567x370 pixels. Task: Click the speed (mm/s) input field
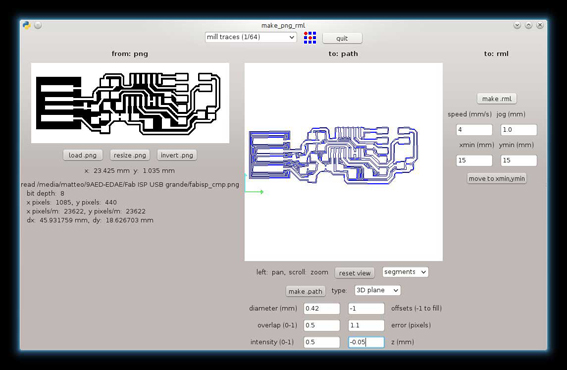474,129
